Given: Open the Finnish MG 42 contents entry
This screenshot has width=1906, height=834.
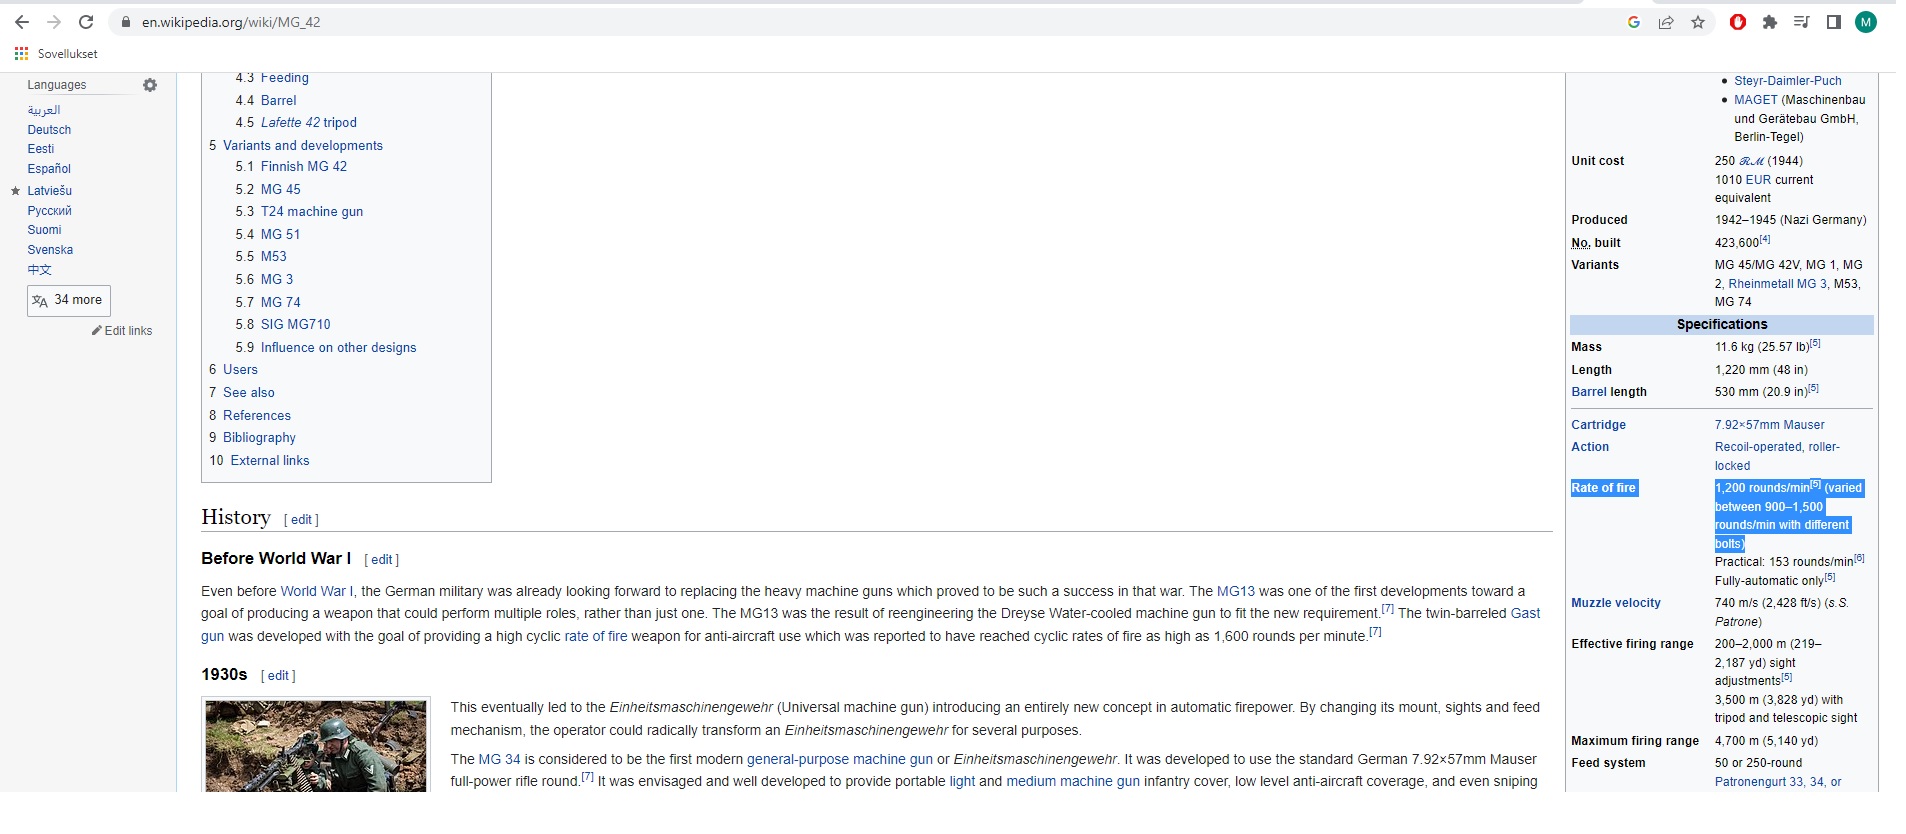Looking at the screenshot, I should click(x=304, y=166).
